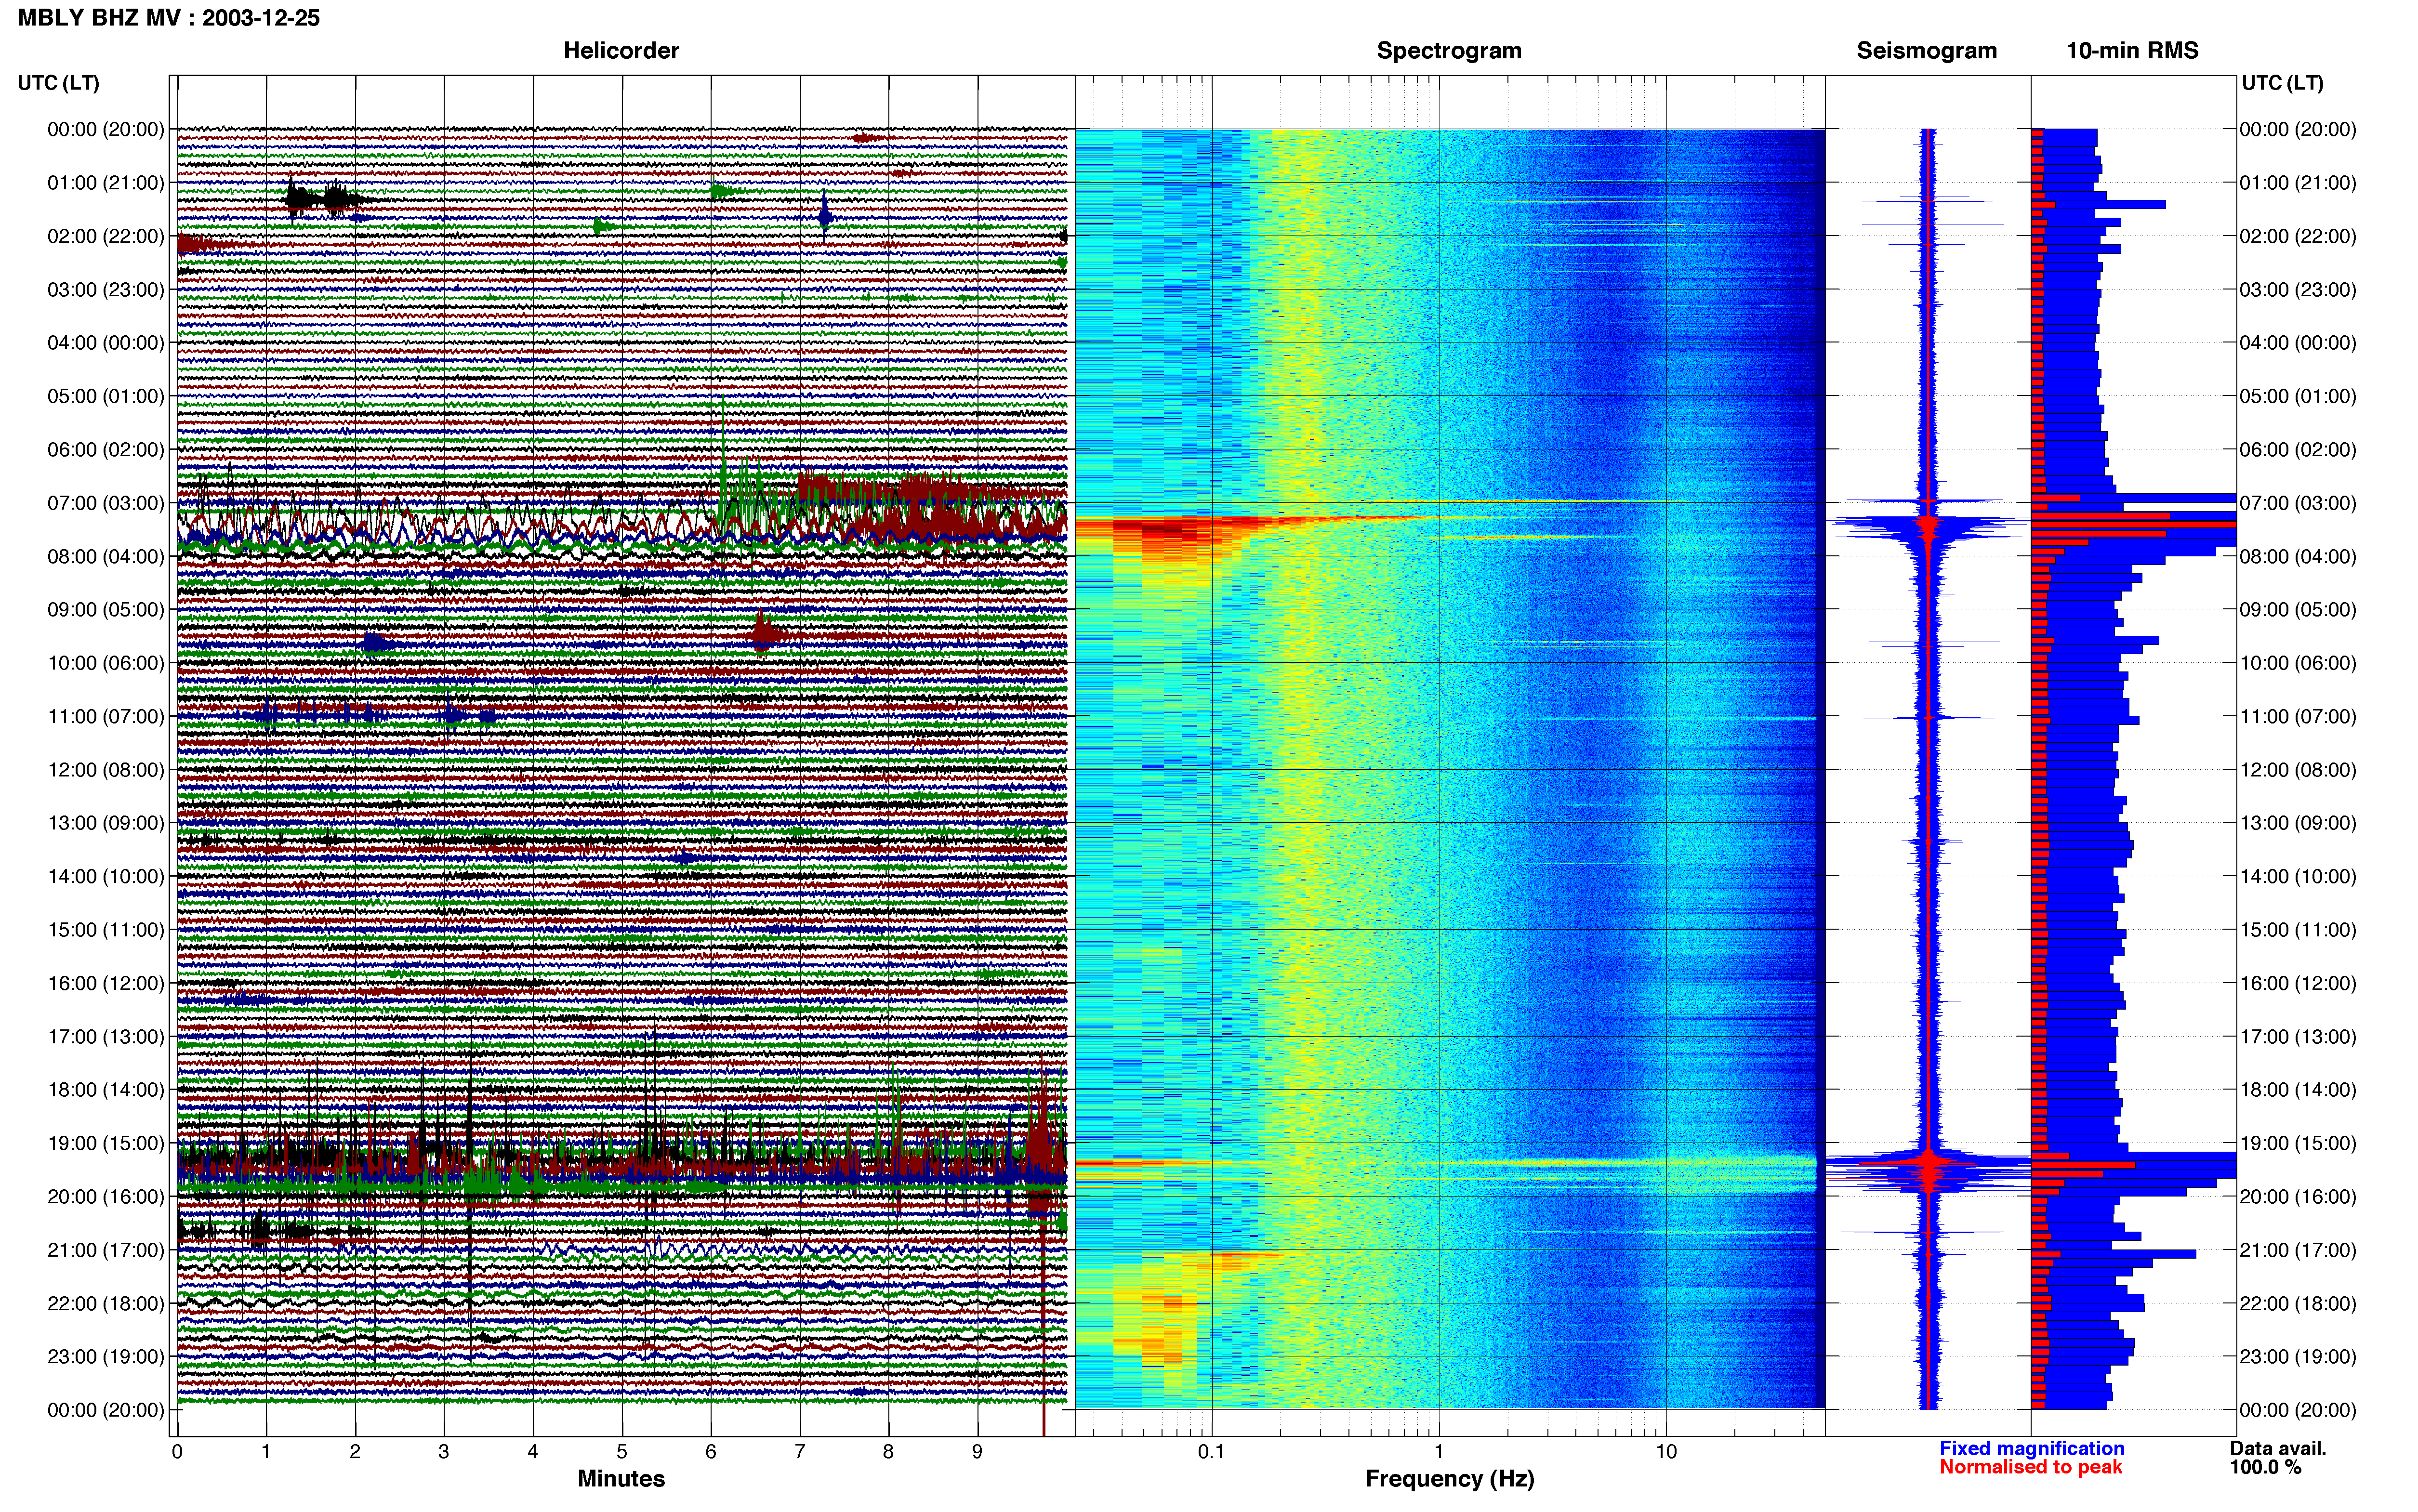The image size is (2418, 1512).
Task: Click minute tick label '9' on helicorder axis
Action: (977, 1451)
